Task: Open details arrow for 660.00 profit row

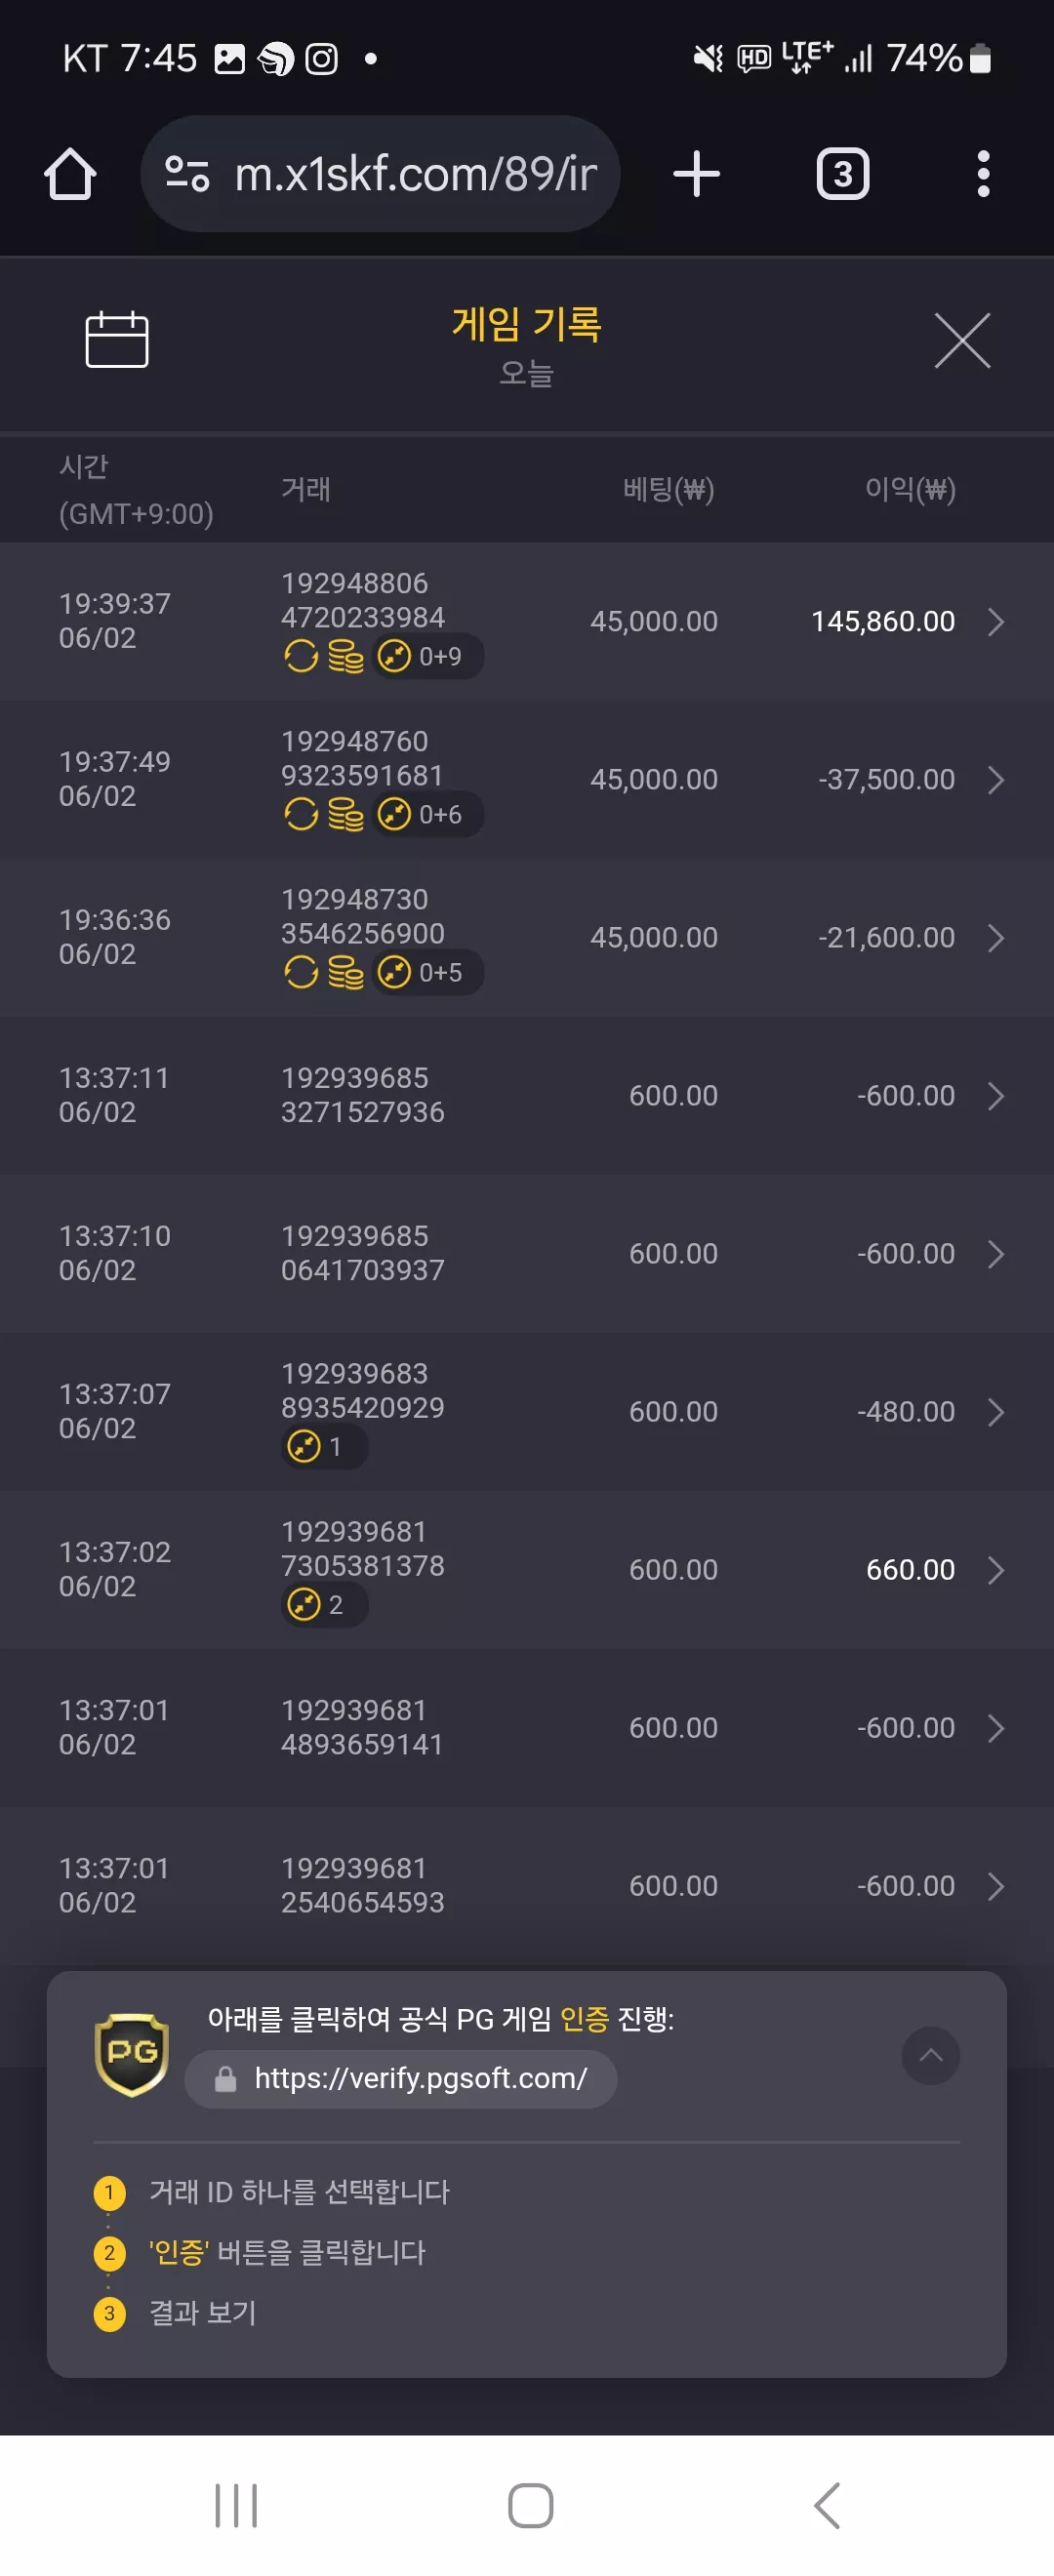Action: pyautogui.click(x=995, y=1570)
